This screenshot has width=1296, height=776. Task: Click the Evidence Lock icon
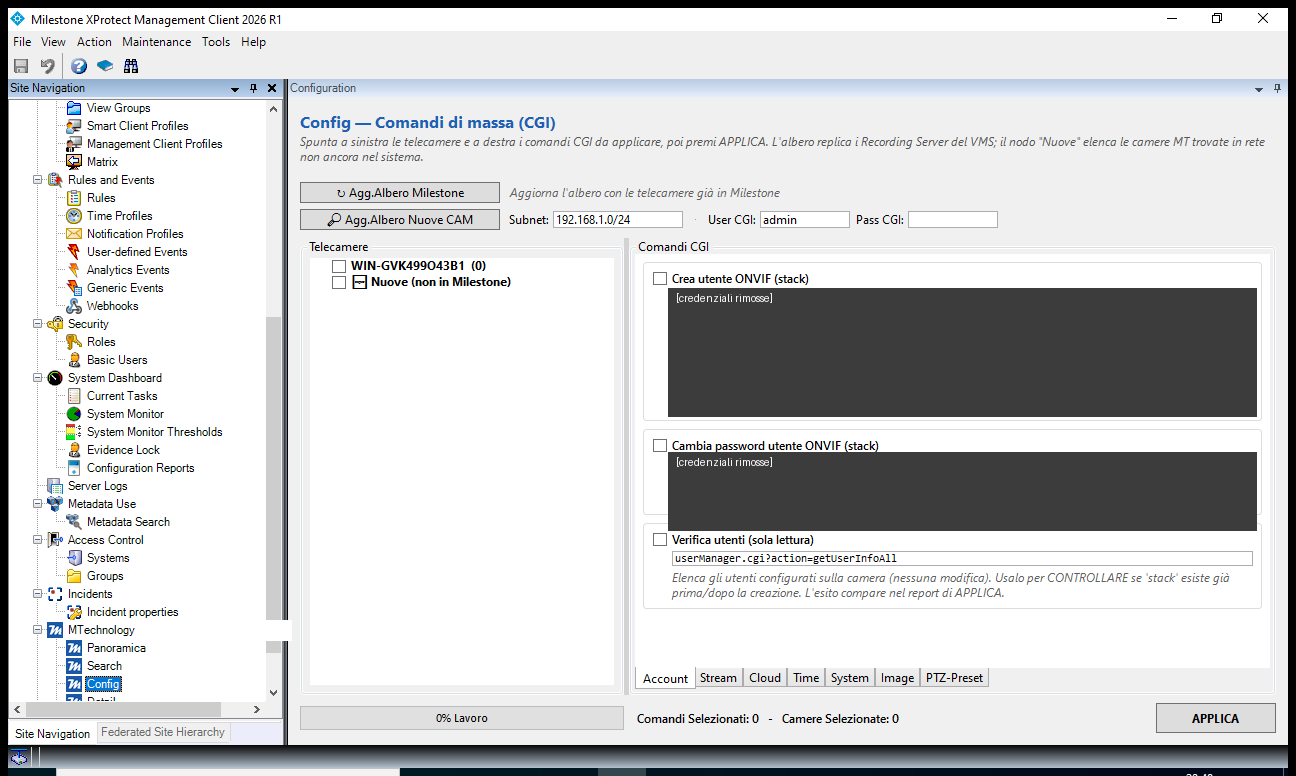[x=74, y=450]
